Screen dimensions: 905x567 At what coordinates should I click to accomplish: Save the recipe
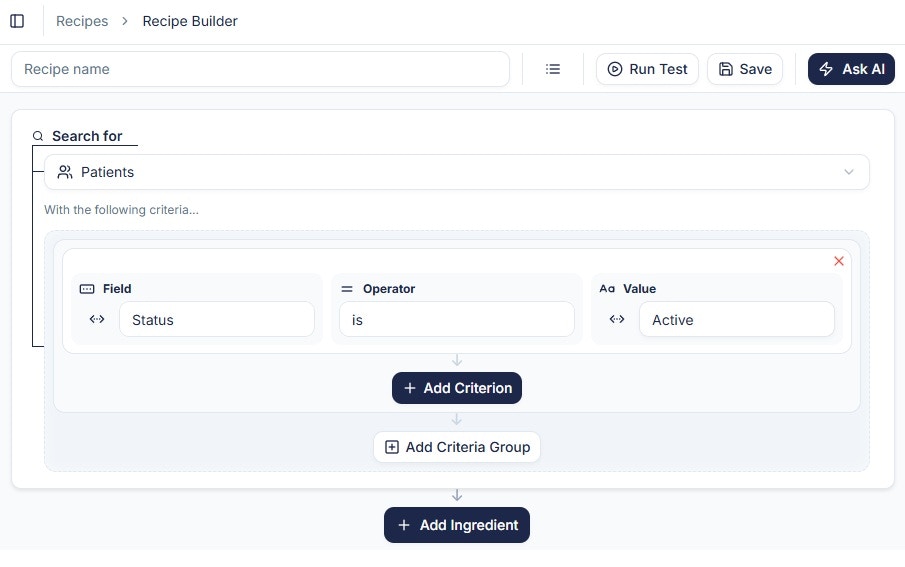pos(745,69)
